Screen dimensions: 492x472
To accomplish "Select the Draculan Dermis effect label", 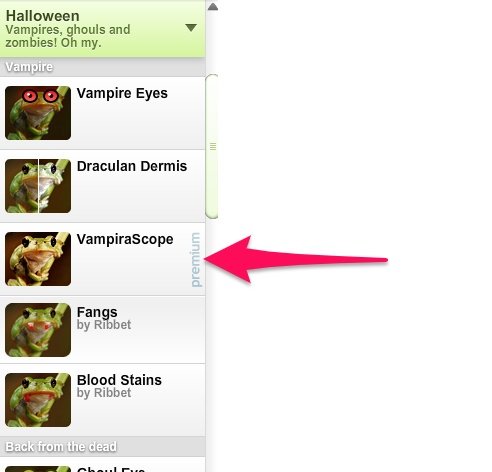I will click(132, 166).
